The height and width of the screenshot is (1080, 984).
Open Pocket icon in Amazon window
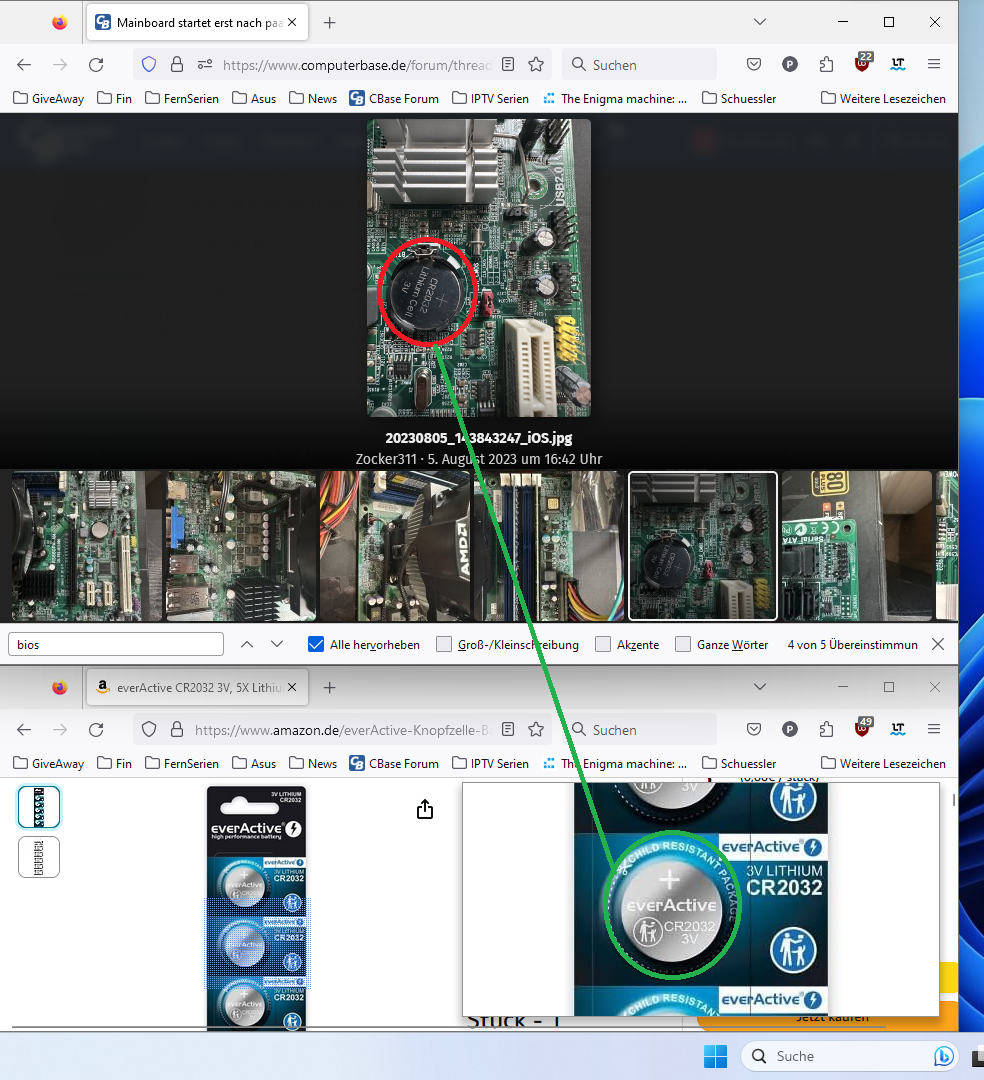pyautogui.click(x=754, y=729)
